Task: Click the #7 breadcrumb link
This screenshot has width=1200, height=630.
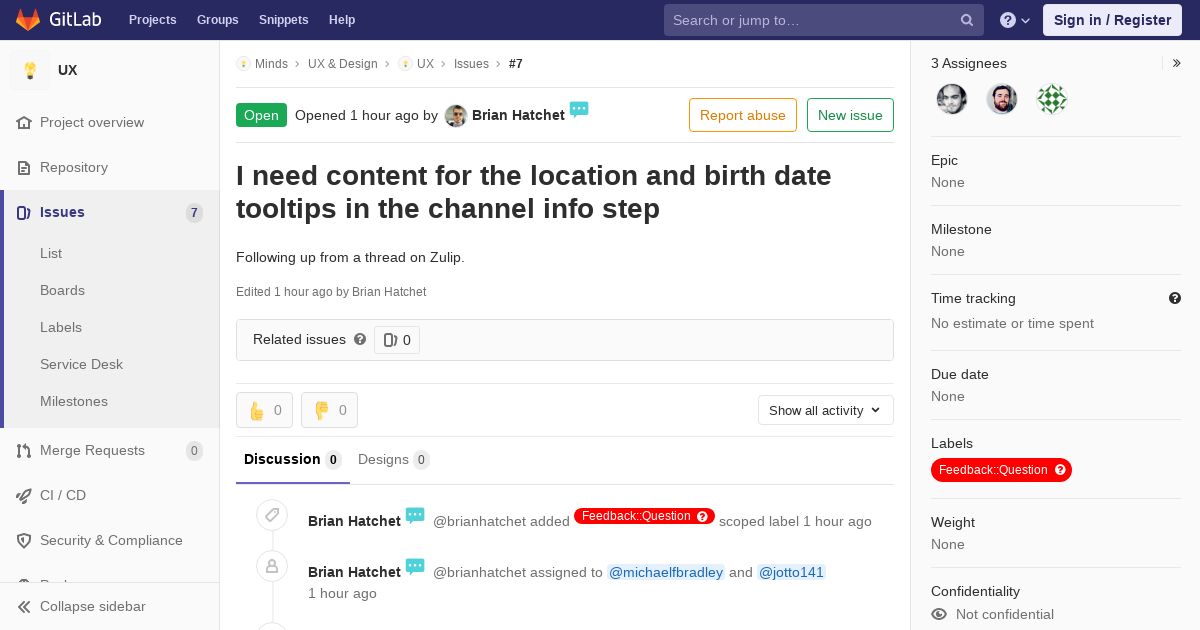Action: pos(516,63)
